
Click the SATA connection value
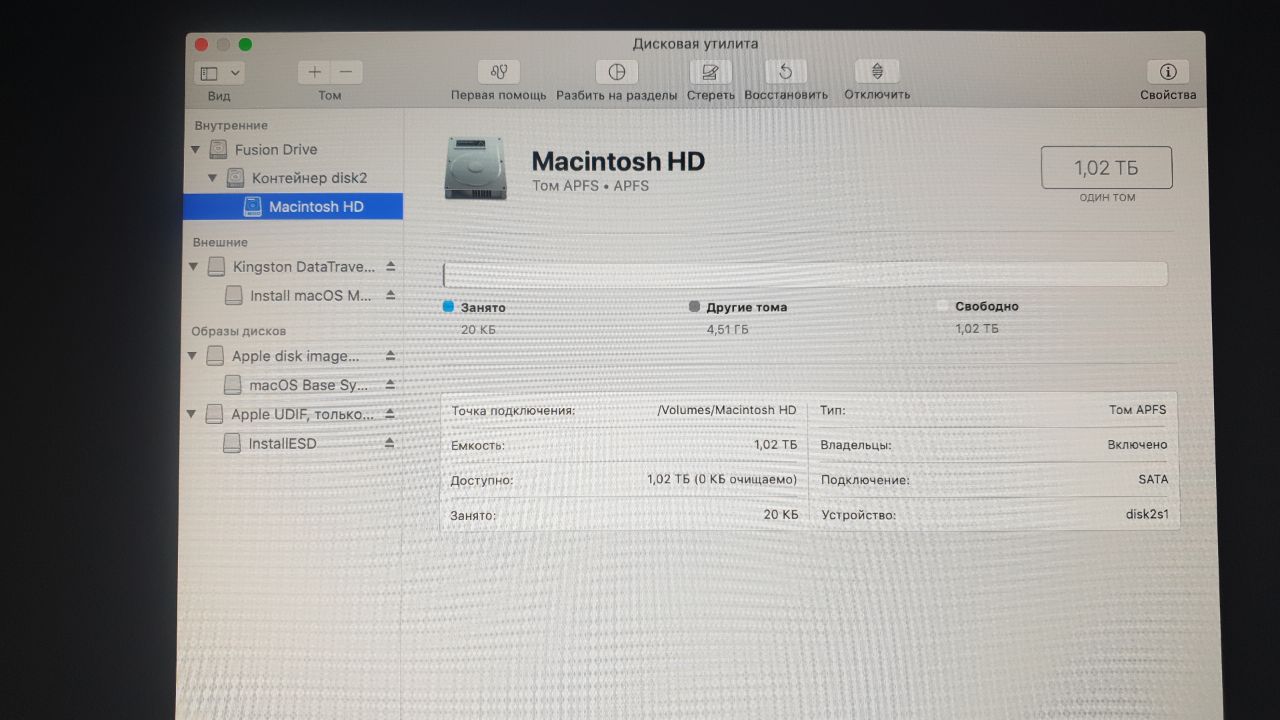pos(1153,479)
